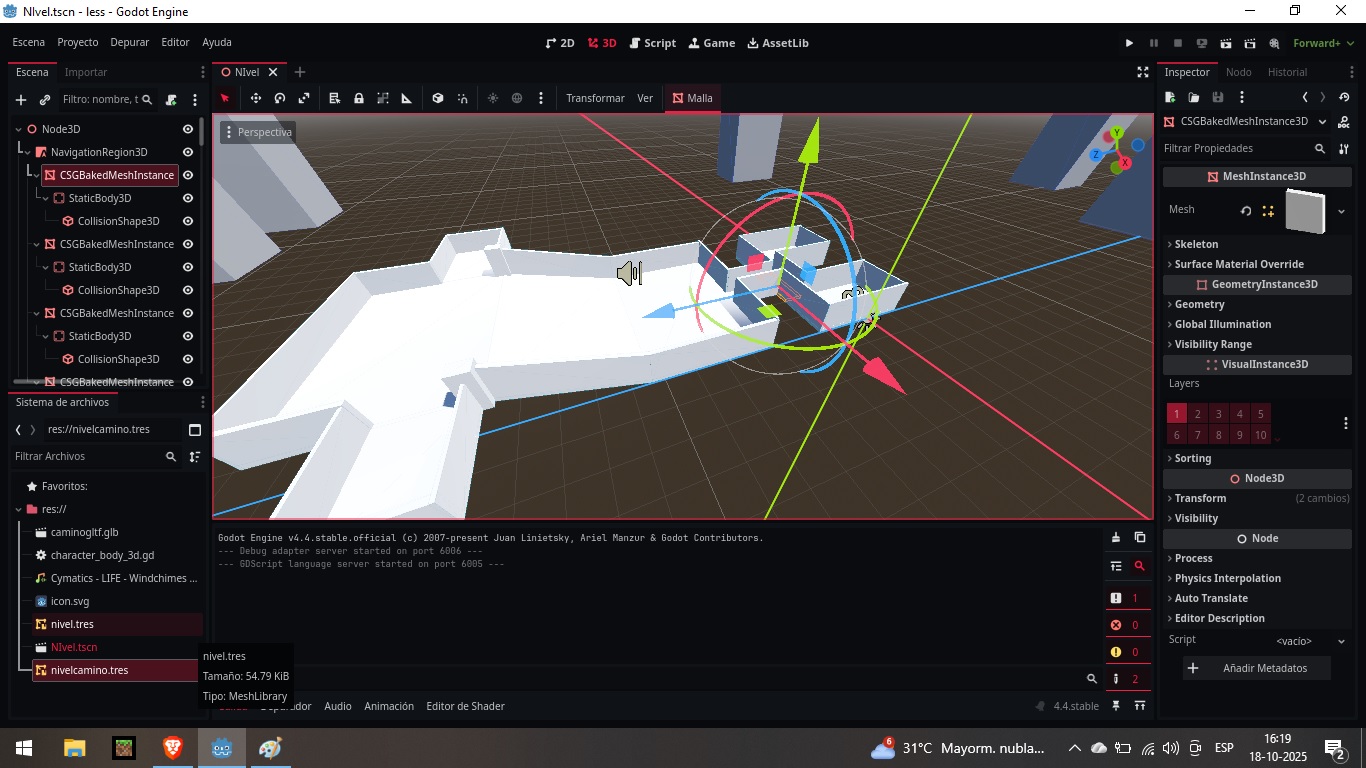Toggle distraction-free mode in the viewport
The height and width of the screenshot is (768, 1366).
pyautogui.click(x=1143, y=72)
